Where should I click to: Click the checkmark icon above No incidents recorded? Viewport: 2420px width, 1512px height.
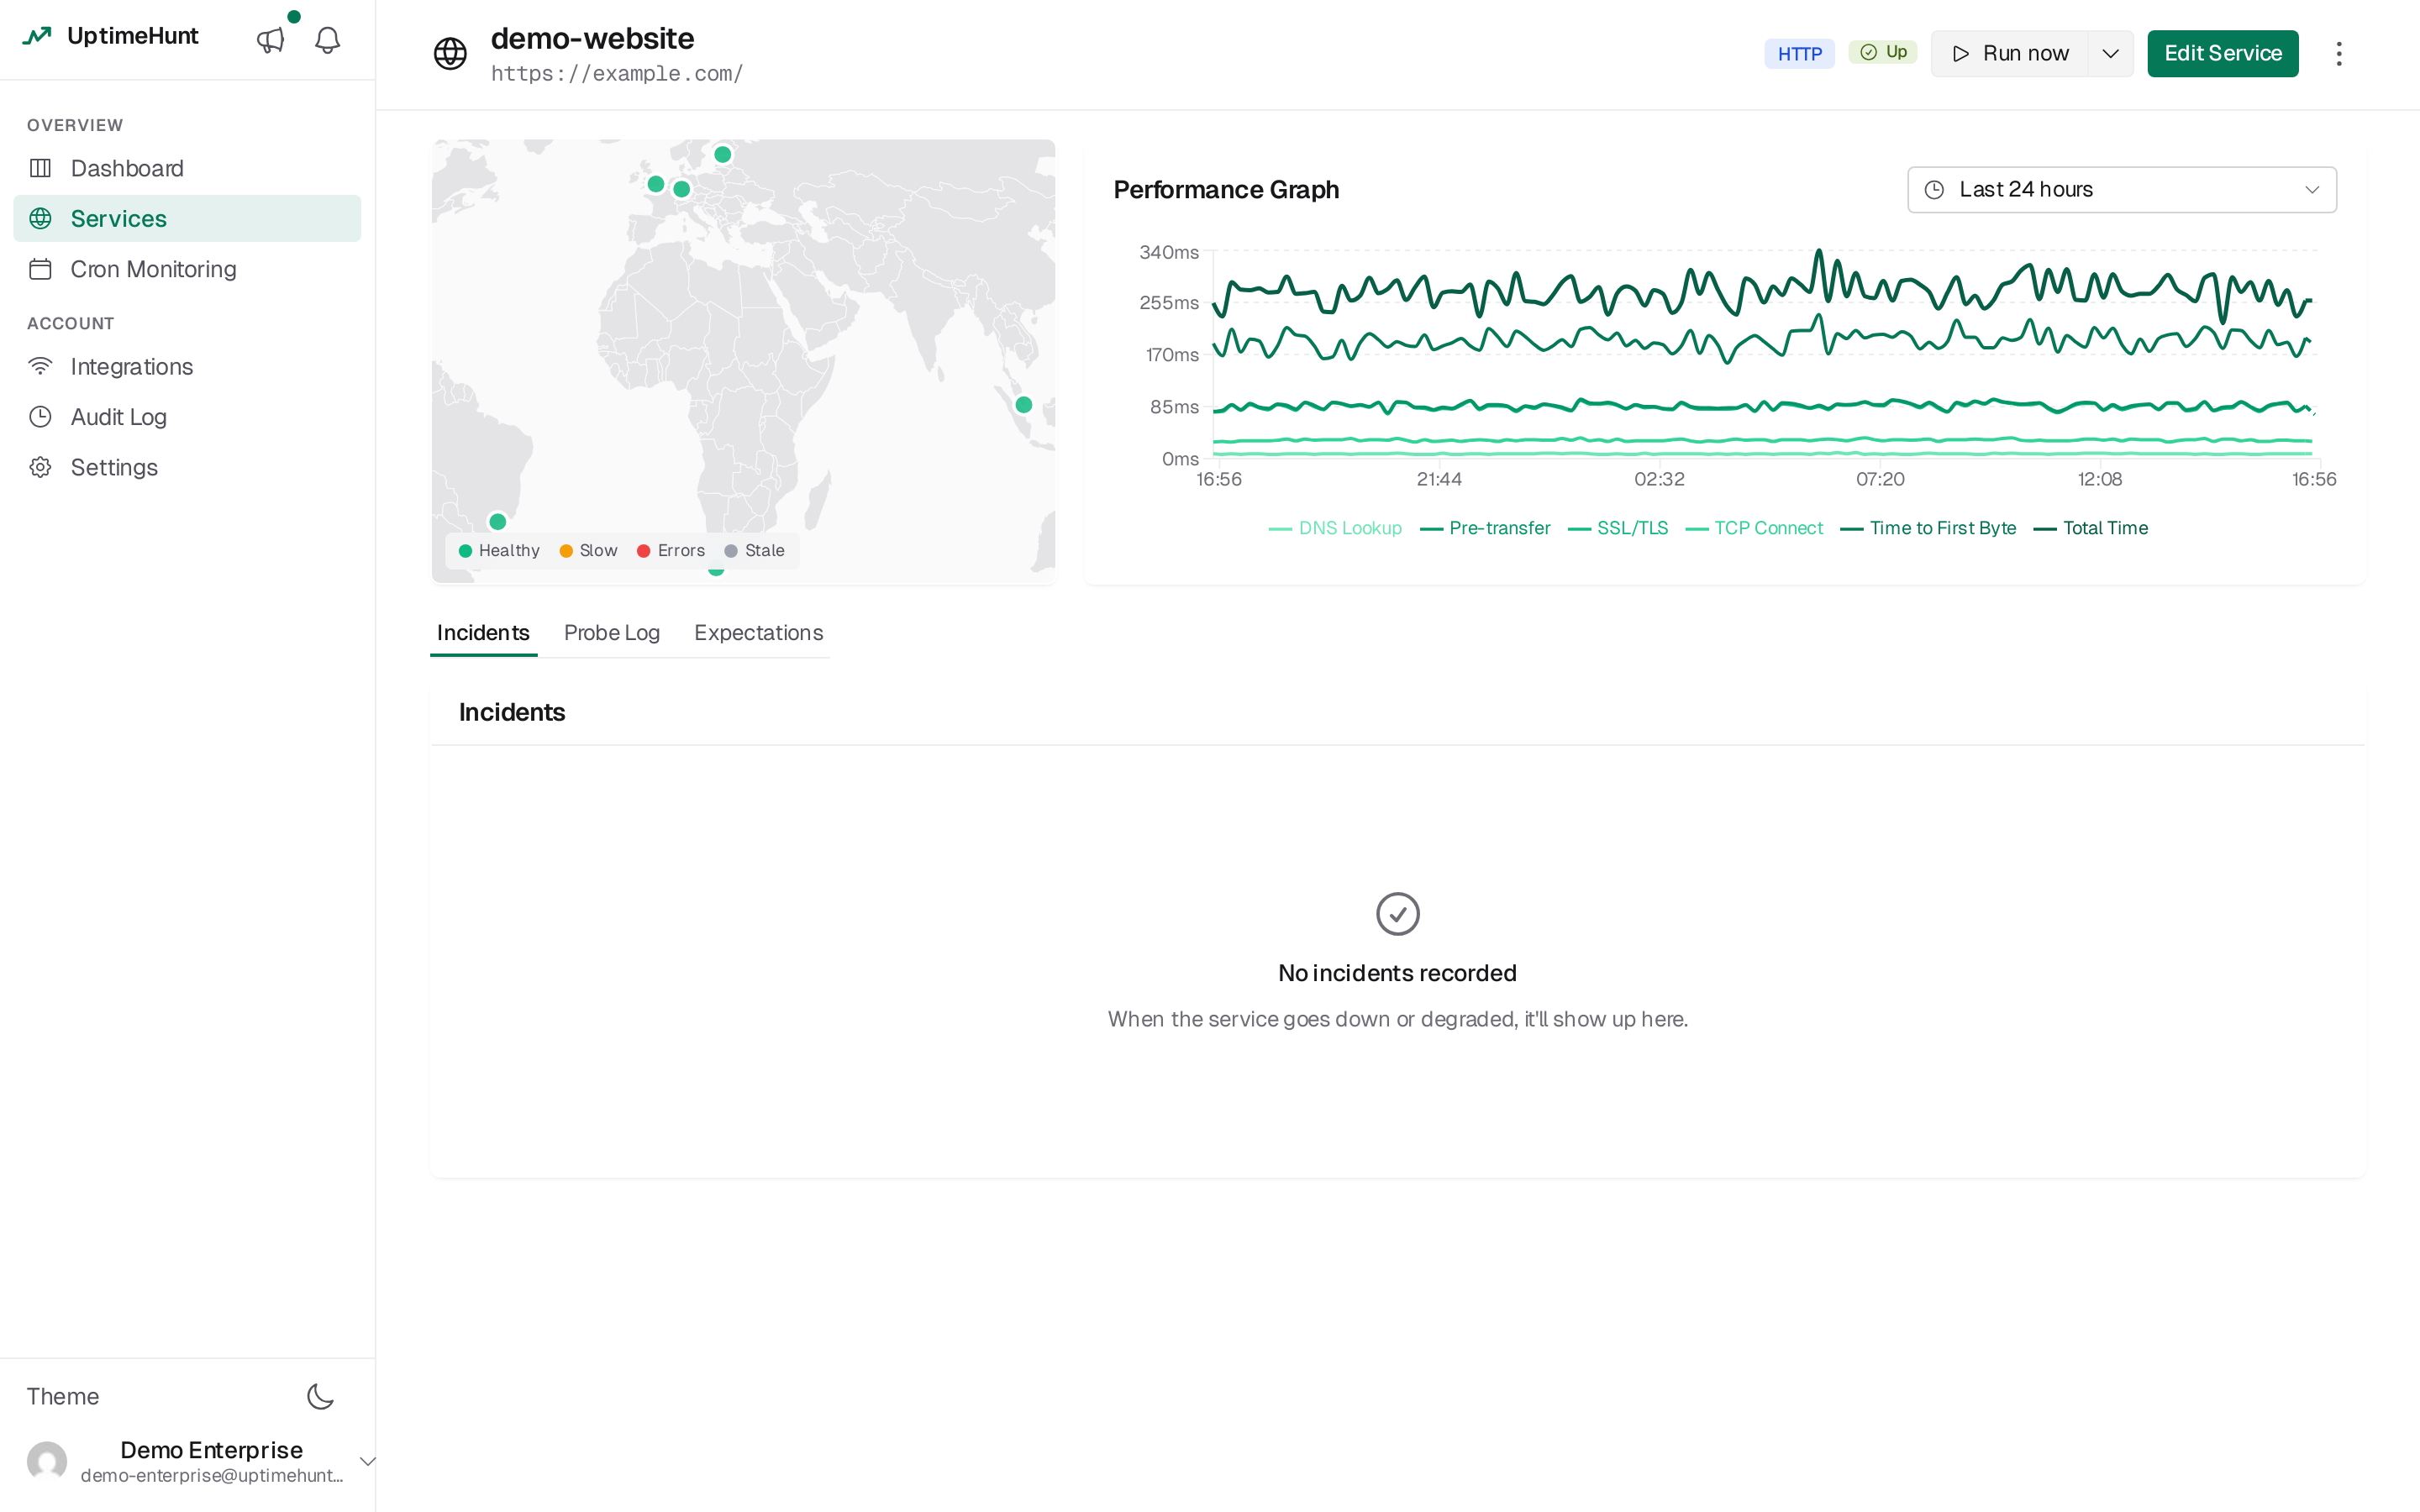[x=1397, y=914]
